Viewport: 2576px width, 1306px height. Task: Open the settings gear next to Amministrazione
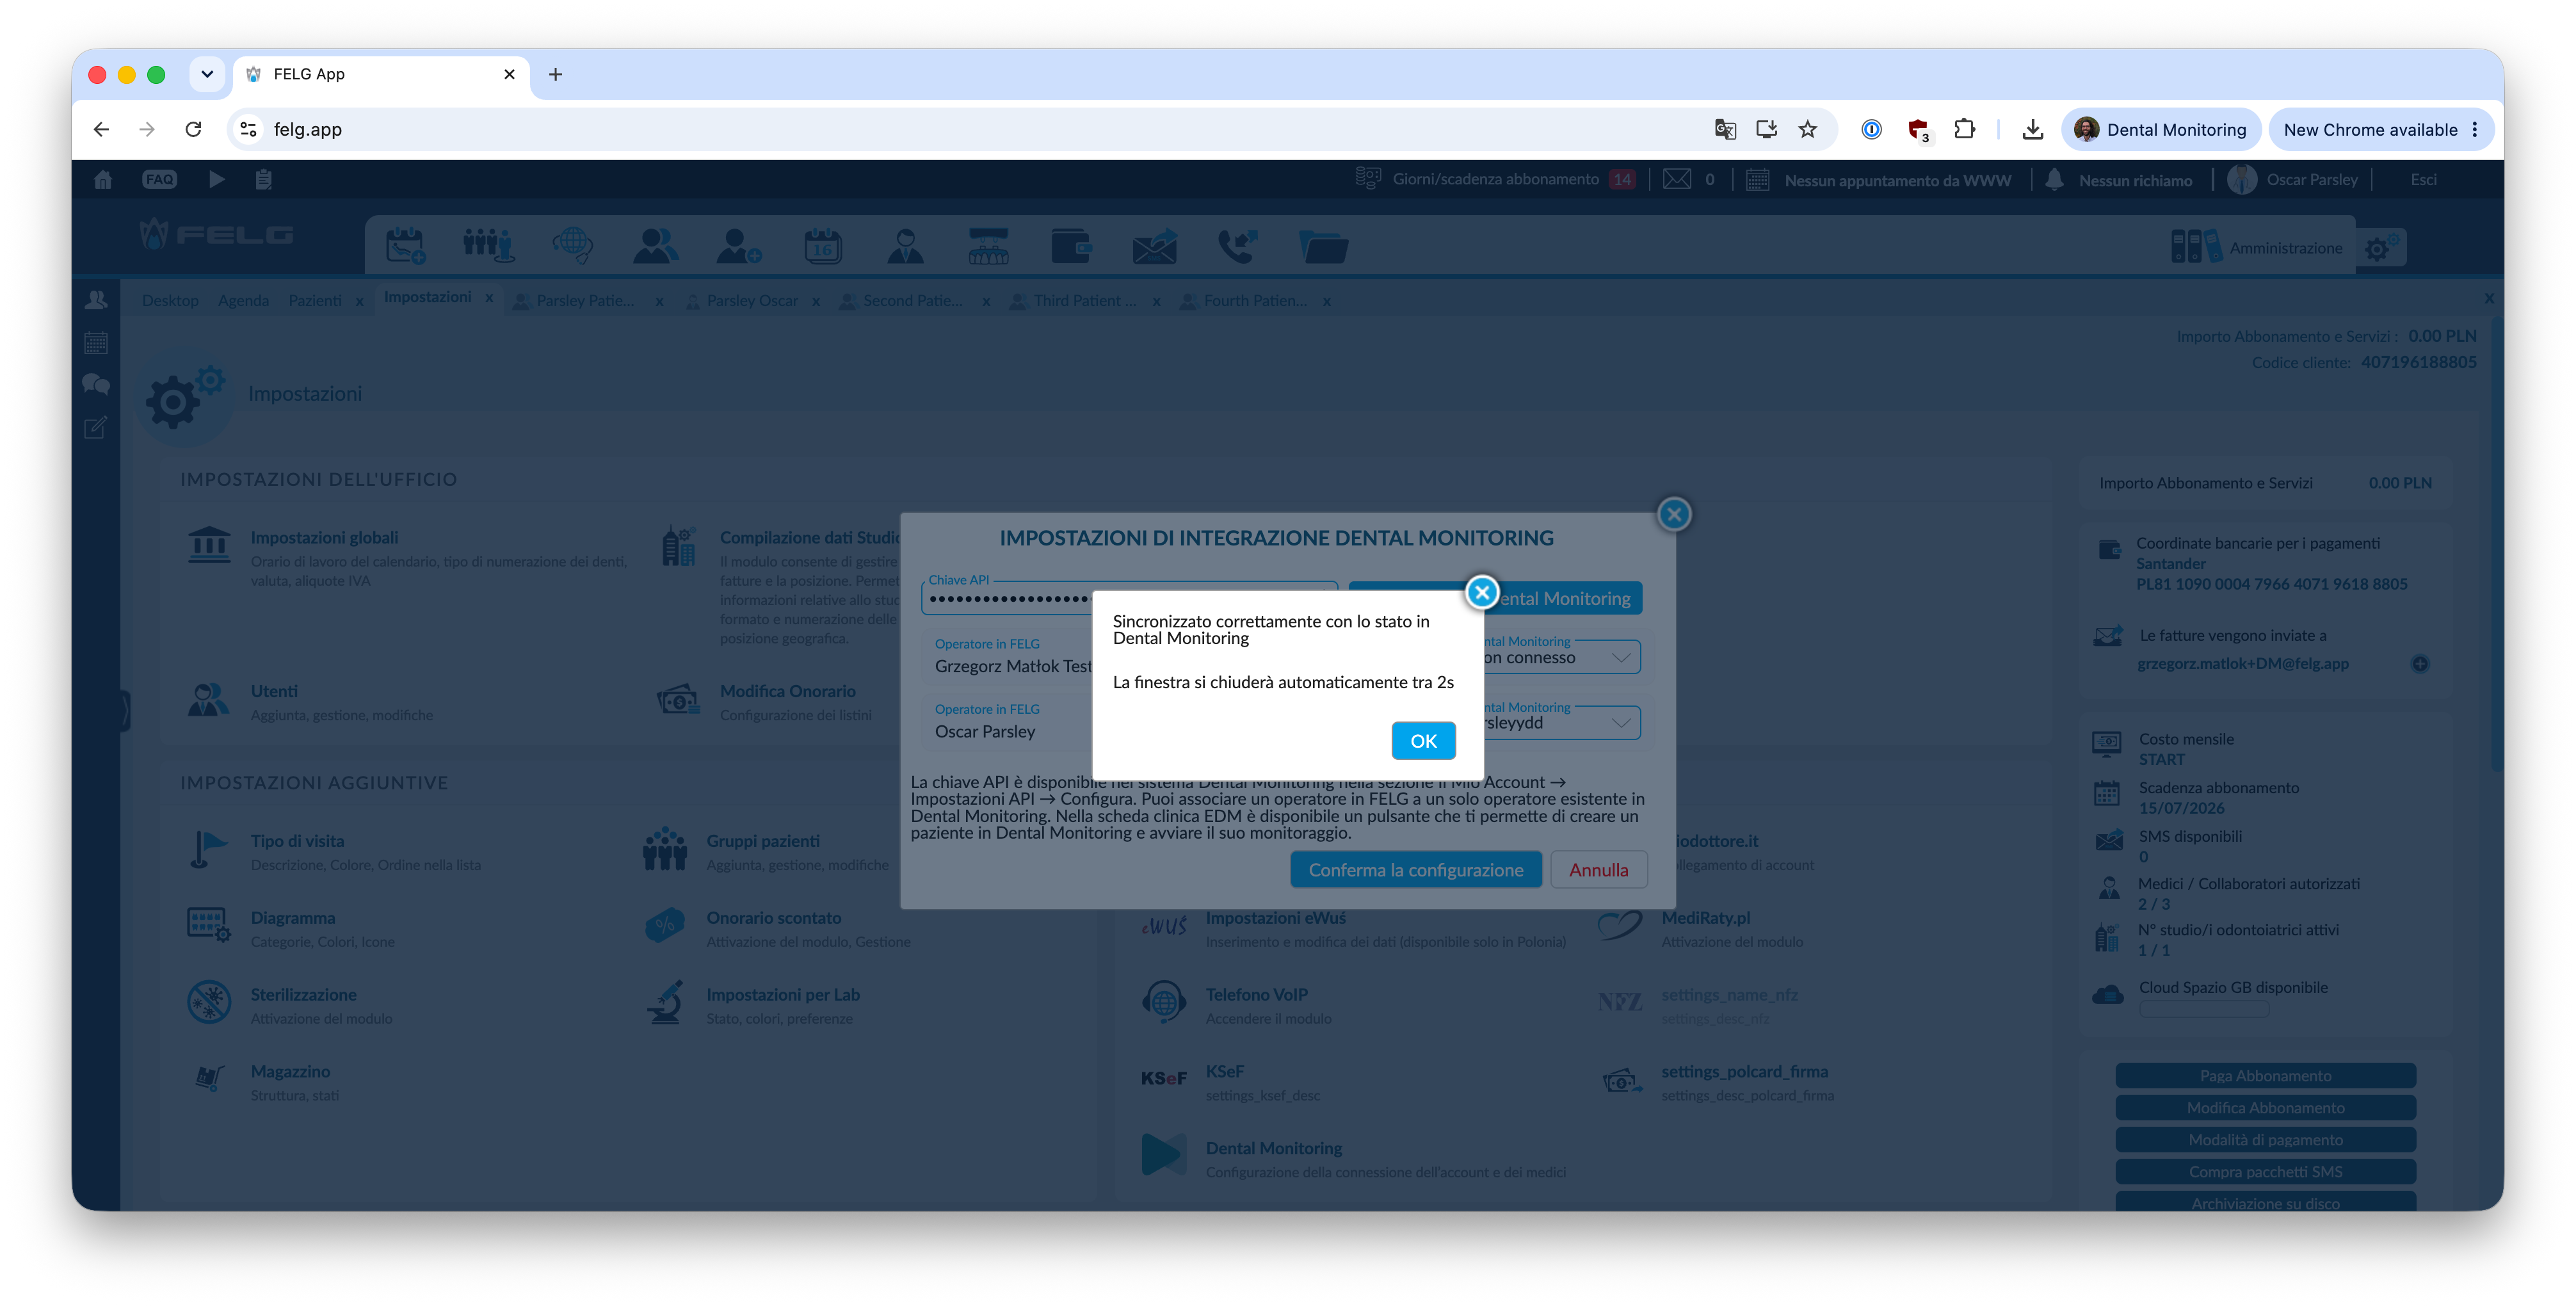pyautogui.click(x=2381, y=247)
